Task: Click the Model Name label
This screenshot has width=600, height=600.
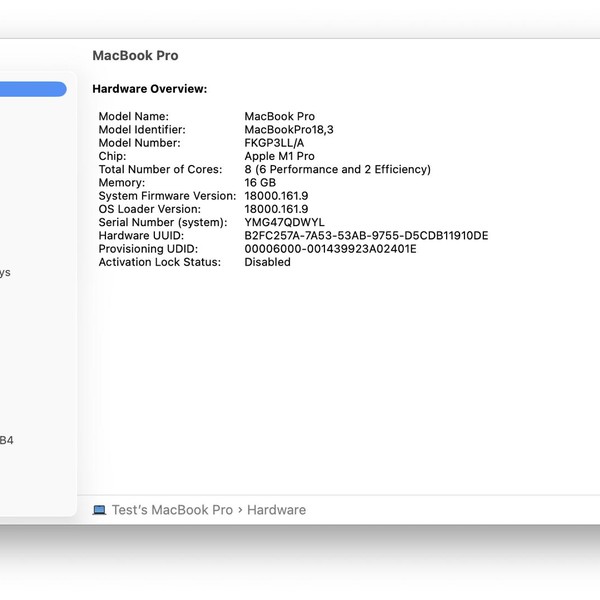Action: click(134, 116)
